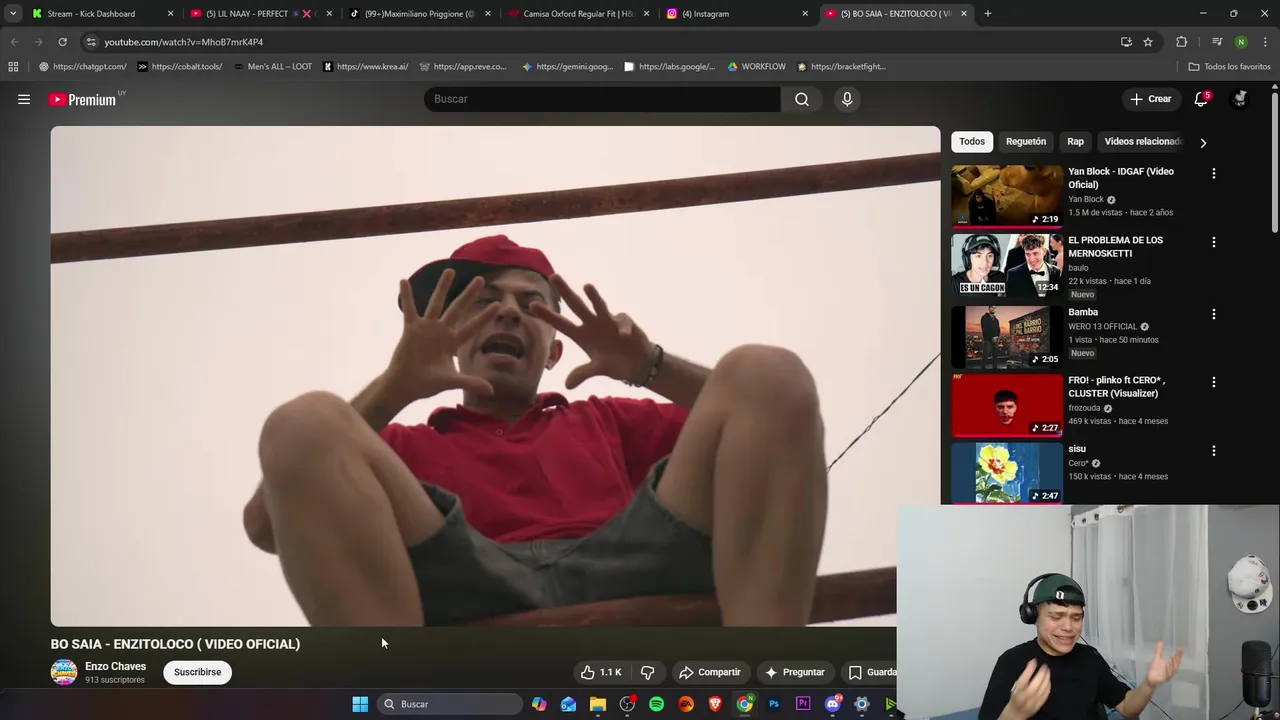Open Premiere Pro from the taskbar
This screenshot has height=720, width=1280.
[x=803, y=704]
